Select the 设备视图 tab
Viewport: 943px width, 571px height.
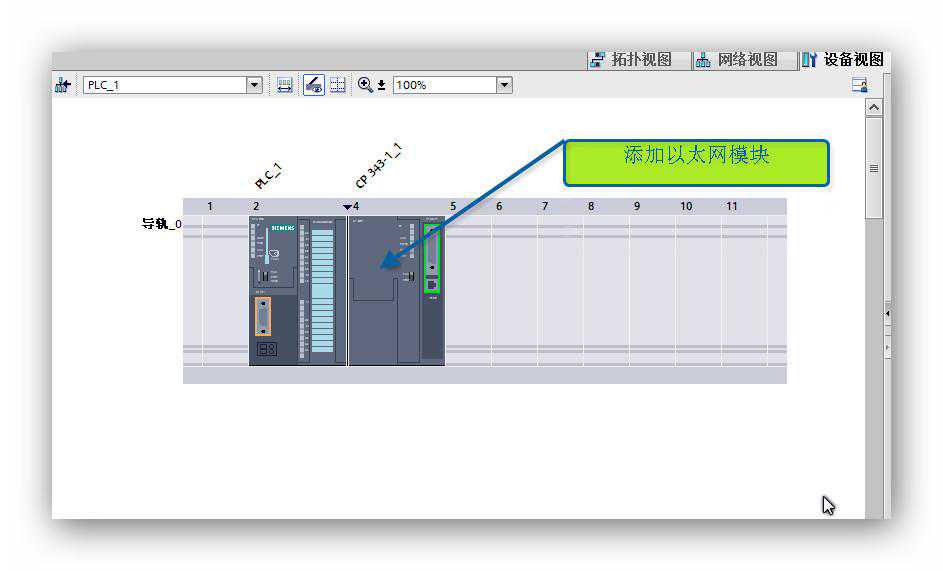pyautogui.click(x=843, y=60)
